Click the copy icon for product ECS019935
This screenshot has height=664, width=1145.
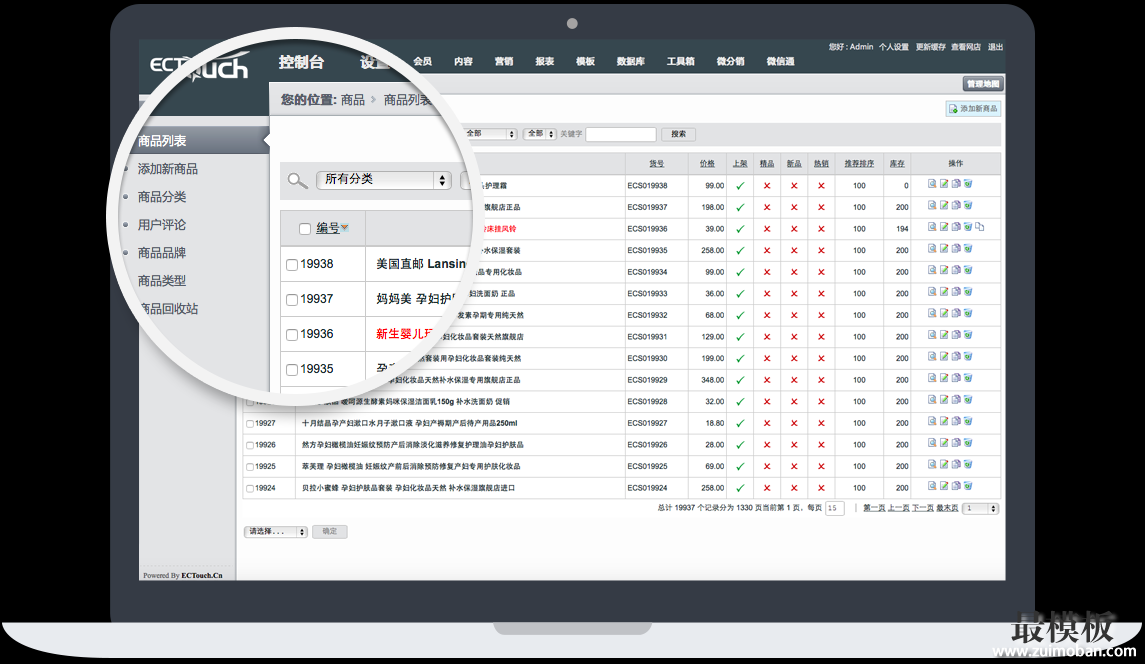pos(956,250)
